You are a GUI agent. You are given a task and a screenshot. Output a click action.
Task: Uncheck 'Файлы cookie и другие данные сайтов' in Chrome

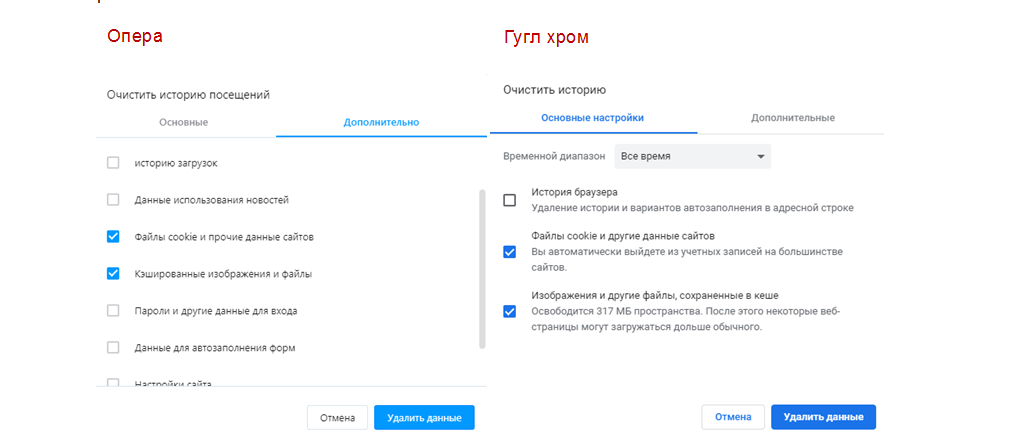[509, 252]
